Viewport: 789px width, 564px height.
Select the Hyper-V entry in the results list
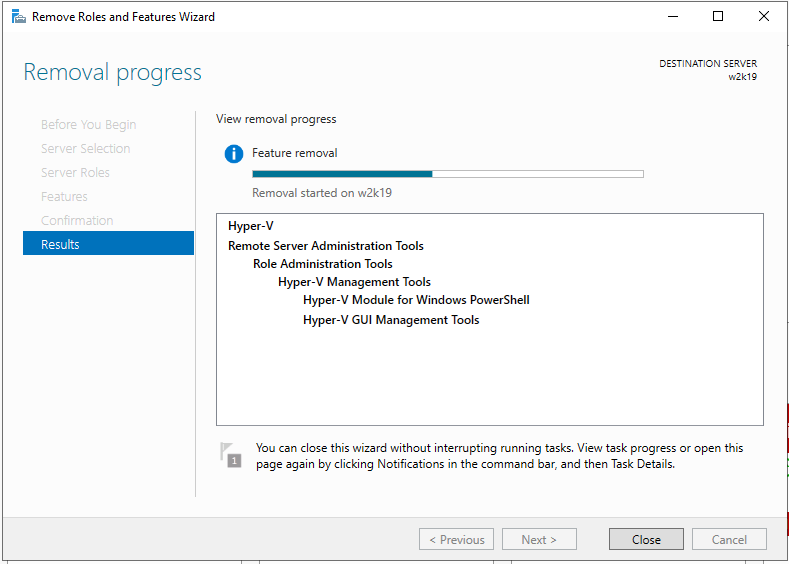[251, 226]
